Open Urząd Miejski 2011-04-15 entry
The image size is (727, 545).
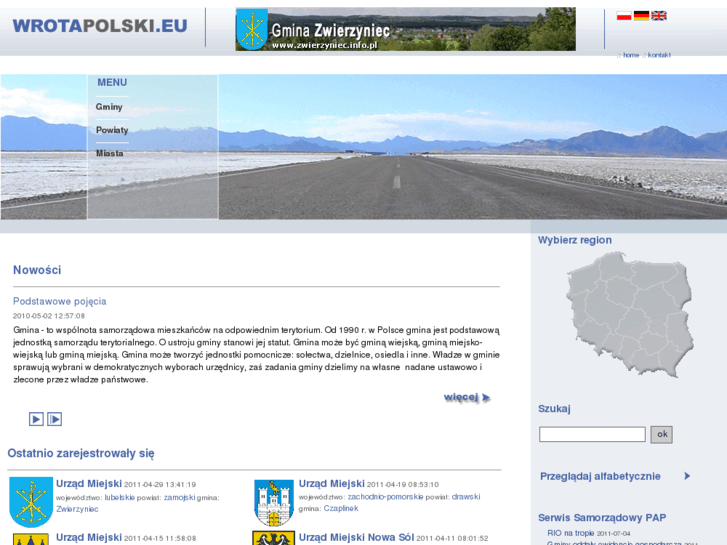click(89, 538)
